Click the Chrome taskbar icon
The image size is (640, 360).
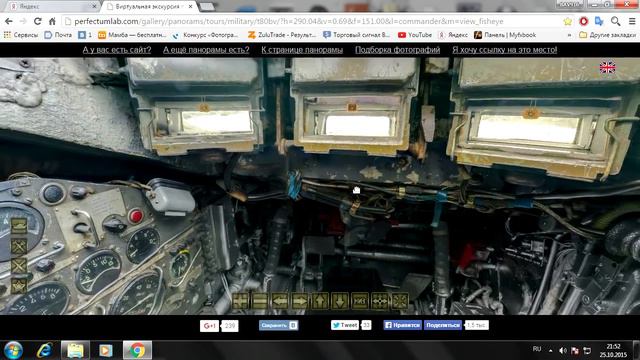pyautogui.click(x=137, y=351)
